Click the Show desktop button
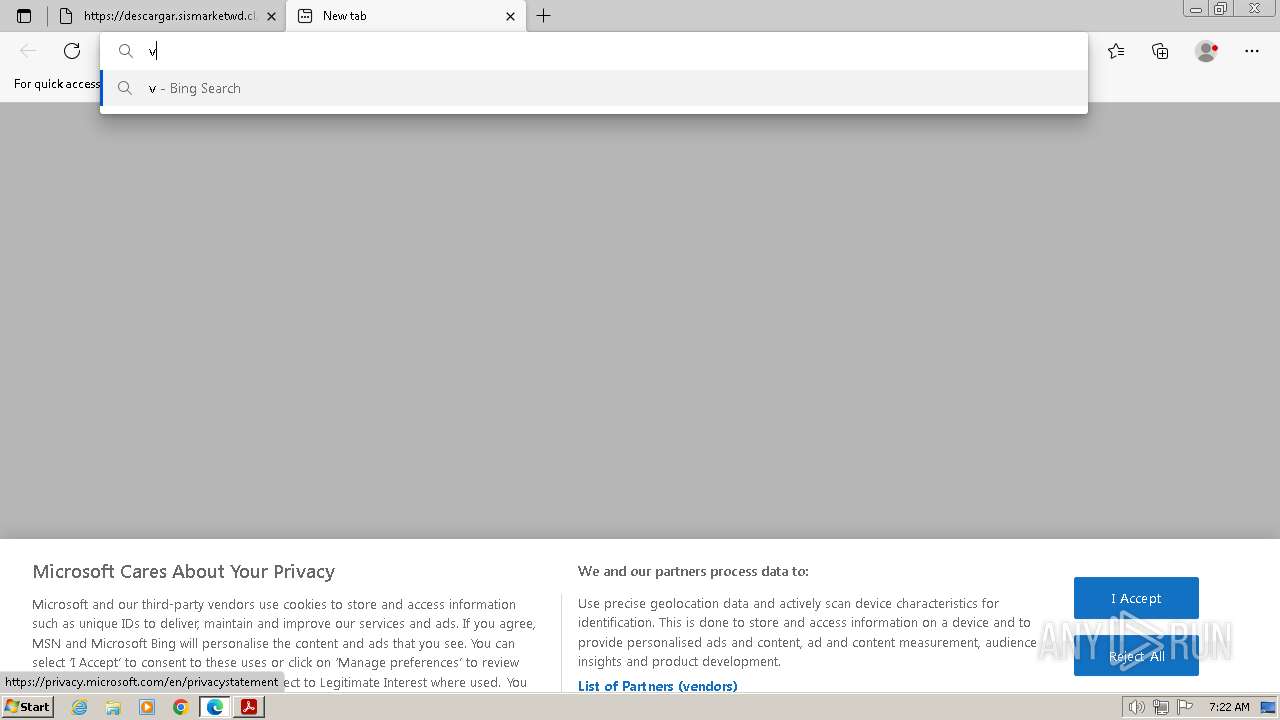Viewport: 1280px width, 720px height. tap(1268, 707)
